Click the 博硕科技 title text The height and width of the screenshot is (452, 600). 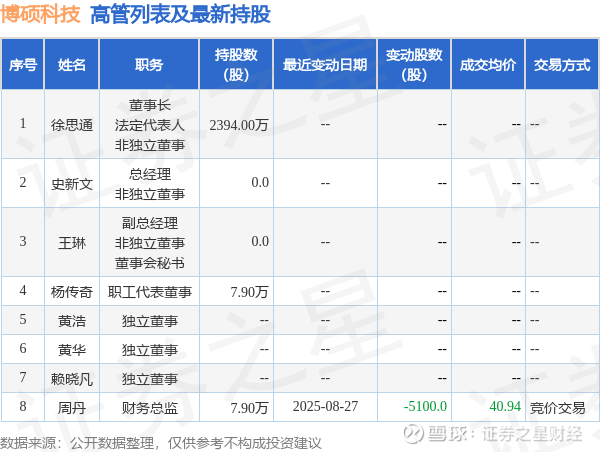pyautogui.click(x=41, y=14)
